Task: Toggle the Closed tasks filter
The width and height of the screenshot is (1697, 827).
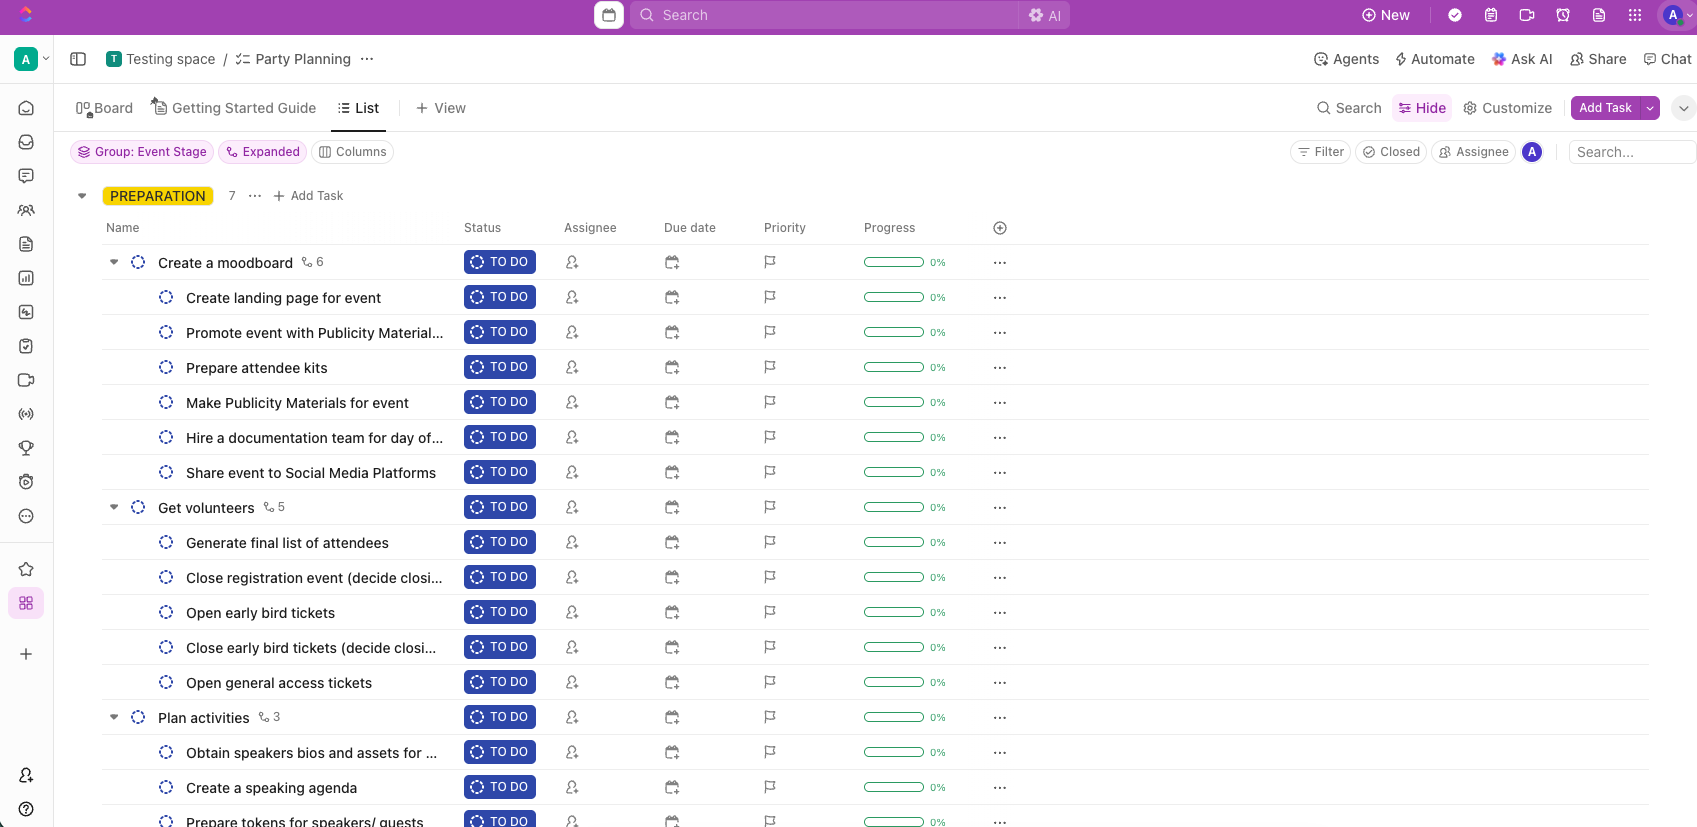Action: [x=1391, y=152]
